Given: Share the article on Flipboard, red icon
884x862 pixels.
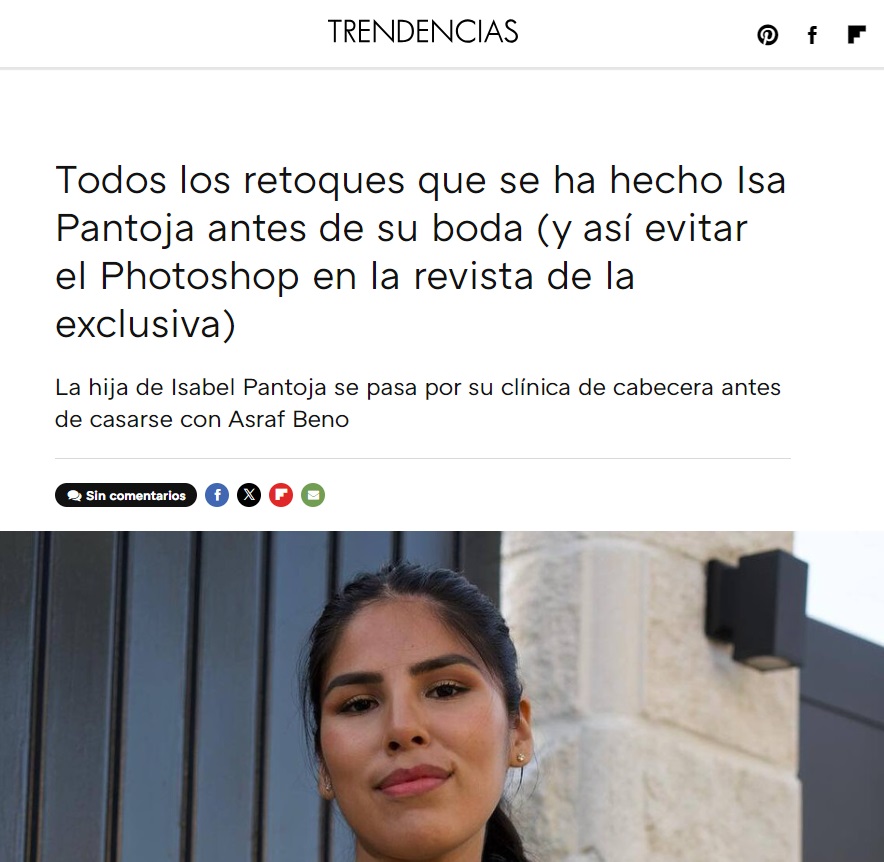Looking at the screenshot, I should (x=281, y=495).
